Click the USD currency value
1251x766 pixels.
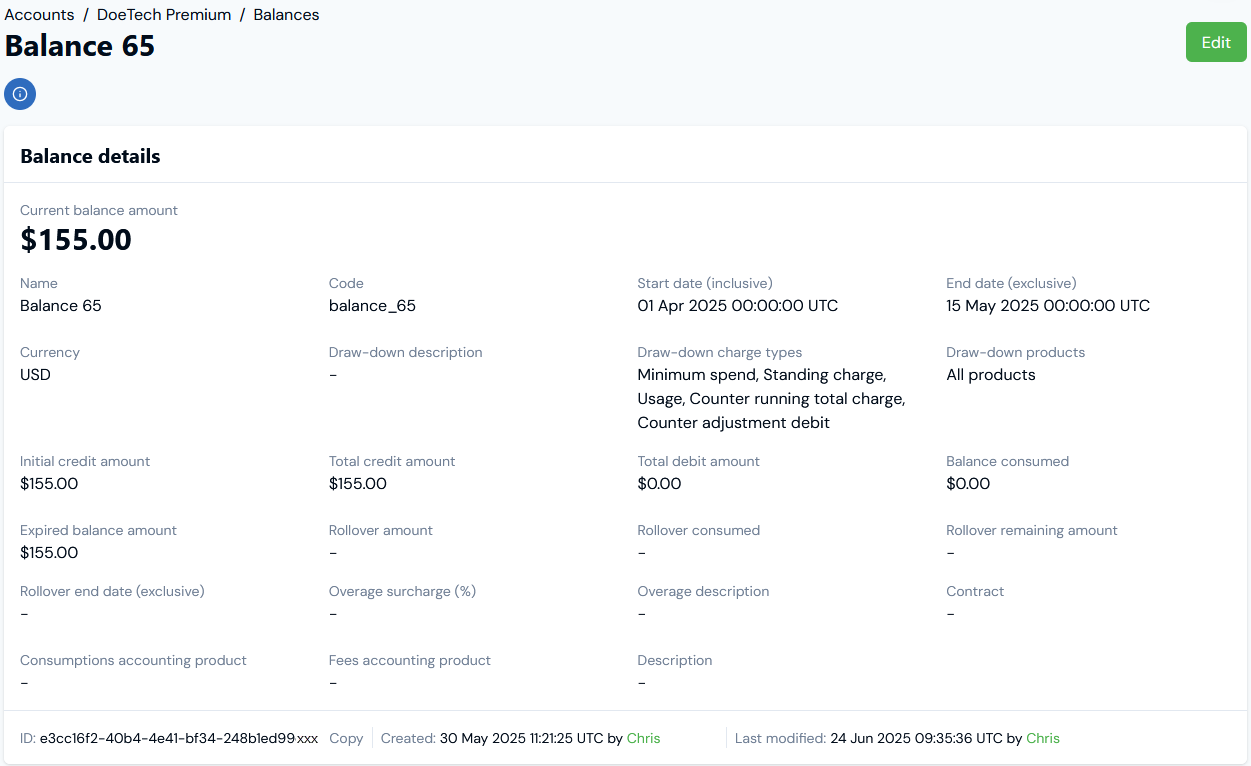click(x=35, y=375)
